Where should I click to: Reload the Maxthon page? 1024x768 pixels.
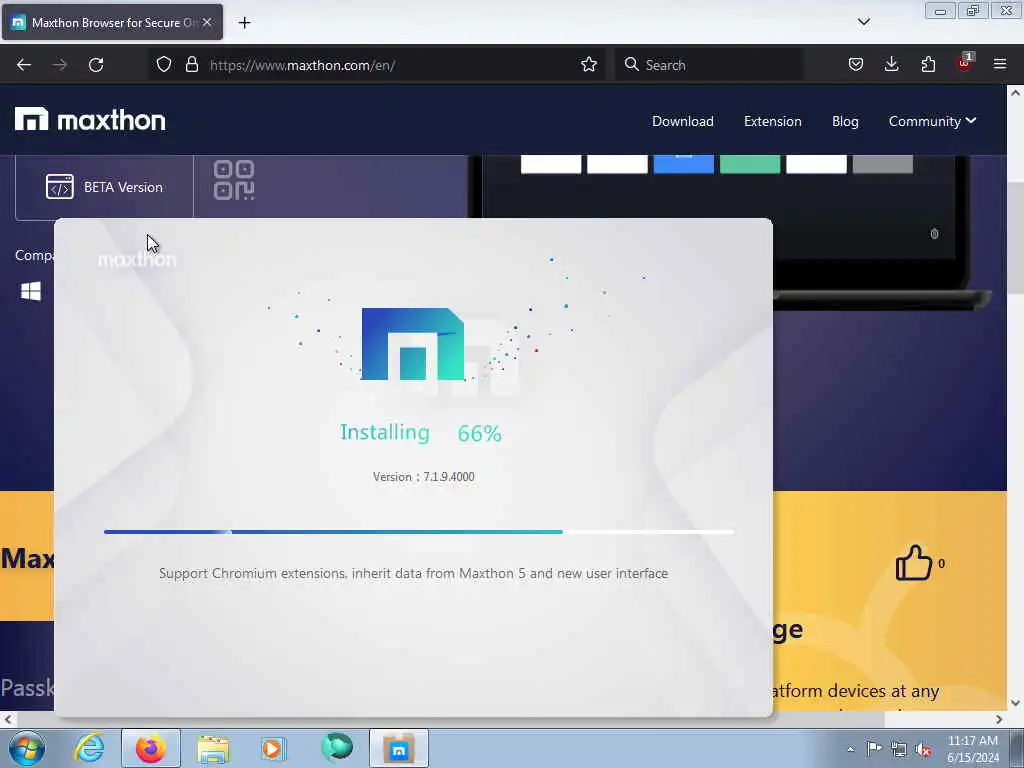coord(96,65)
